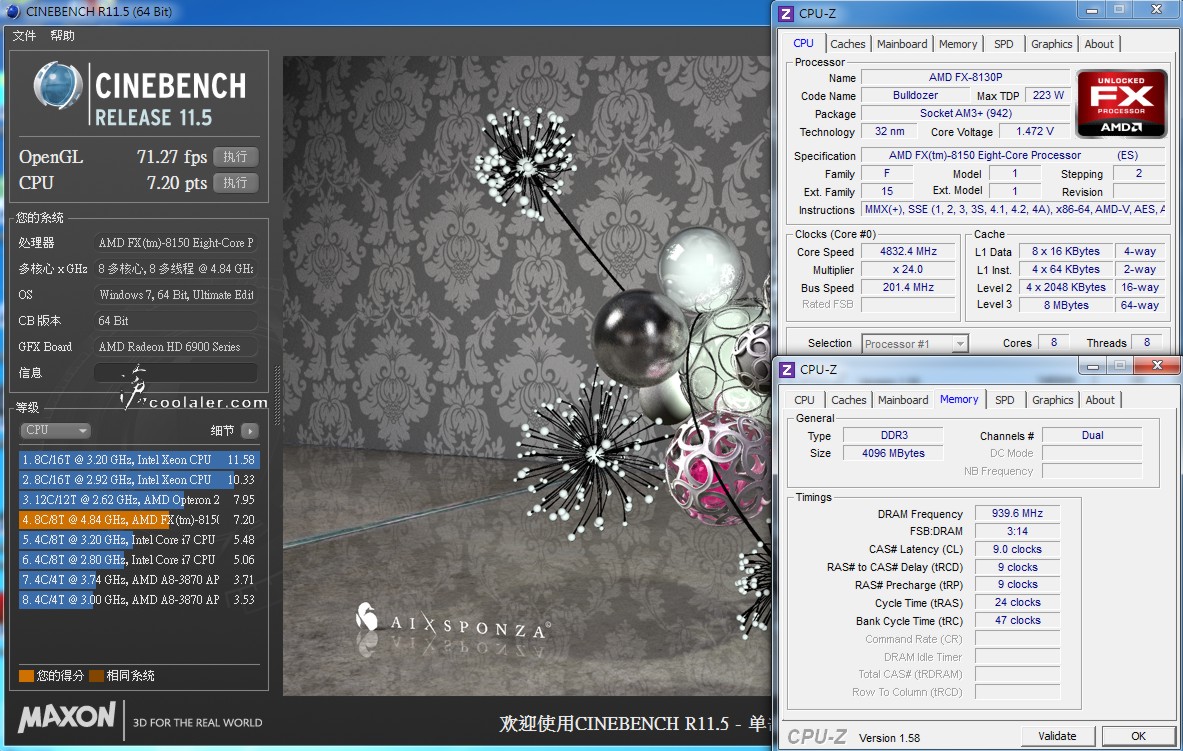Click the Core Voltage 1.472 V value
Image resolution: width=1183 pixels, height=751 pixels.
1034,131
